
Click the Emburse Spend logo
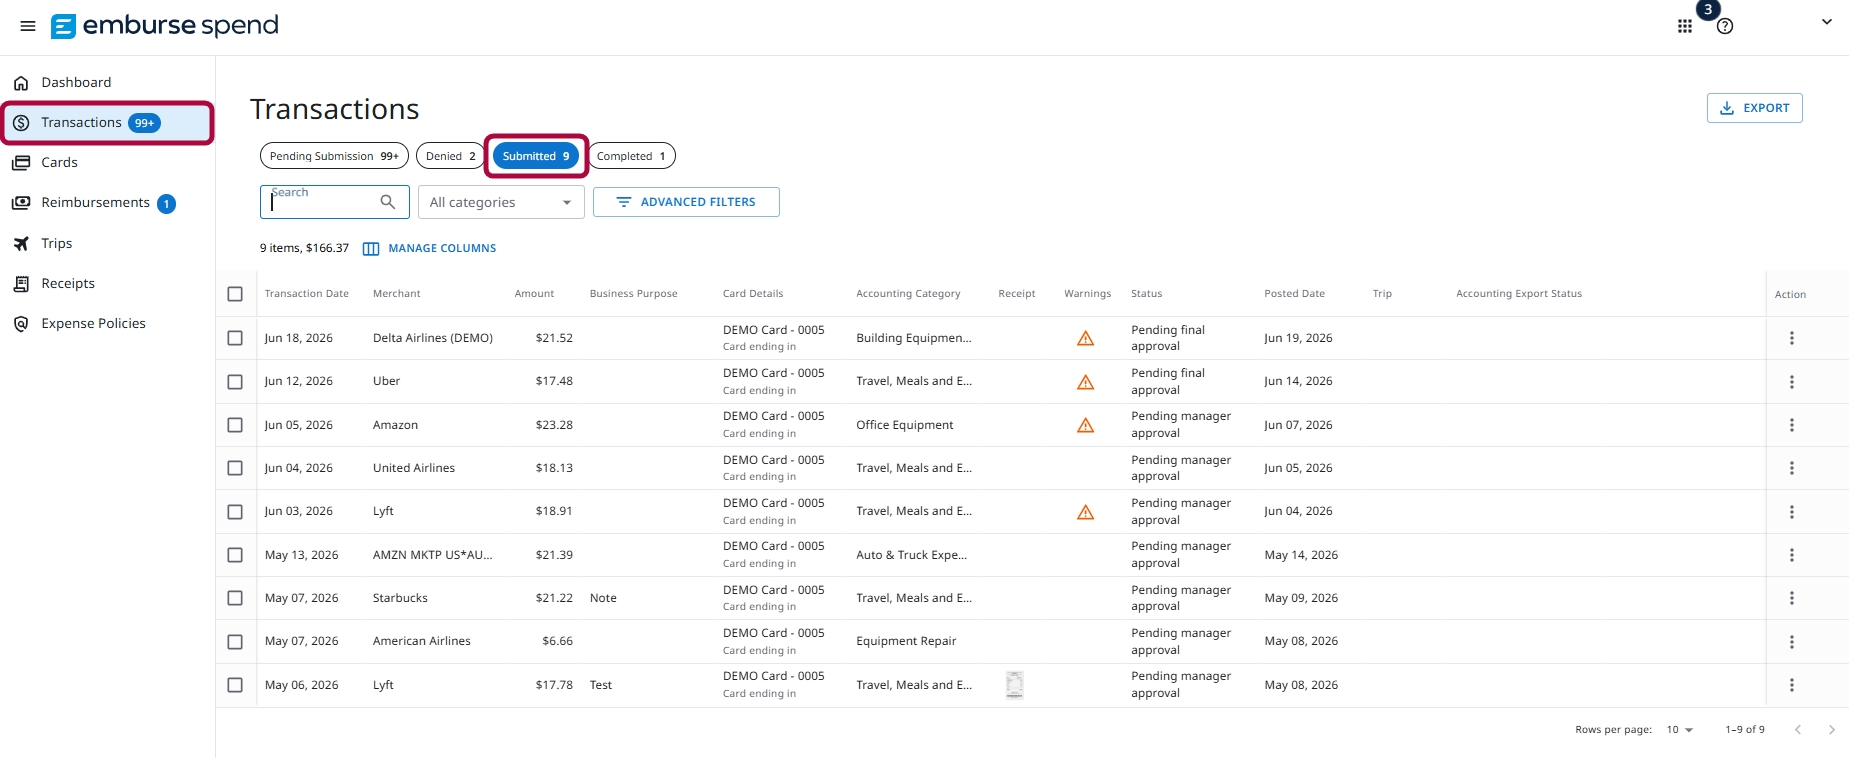point(165,25)
